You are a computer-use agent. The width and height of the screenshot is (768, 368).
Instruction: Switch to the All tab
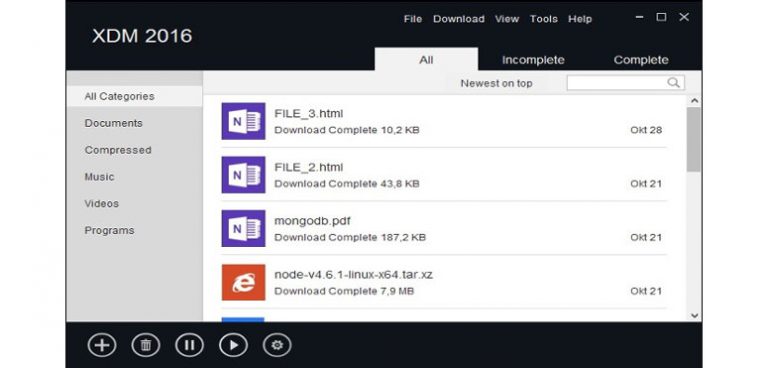[x=426, y=59]
